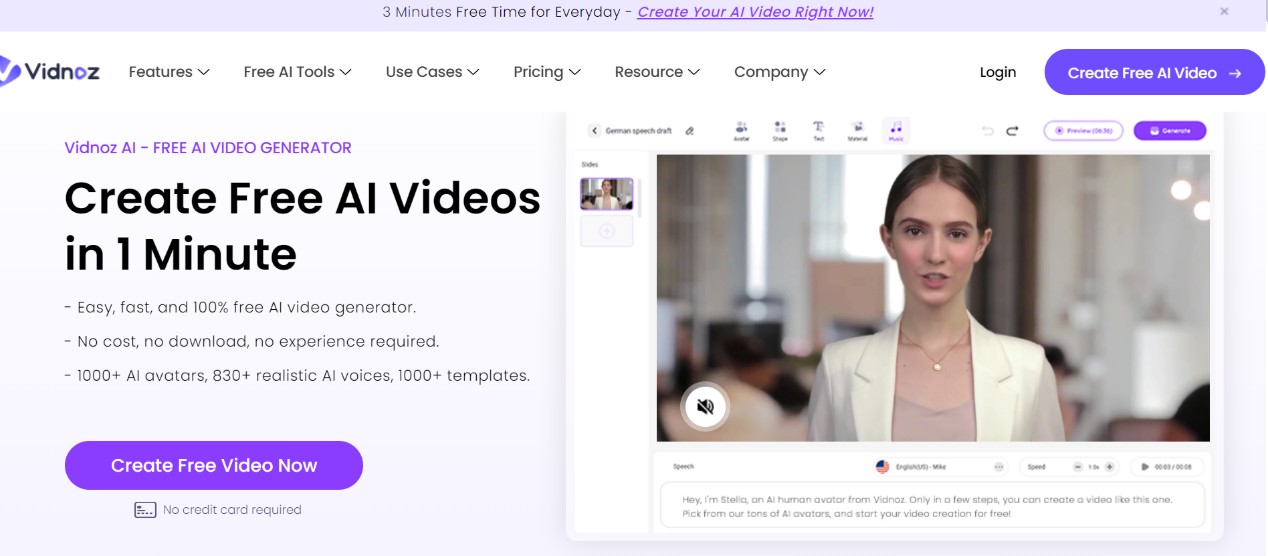Click the US flag voice icon
The width and height of the screenshot is (1268, 556).
click(x=882, y=467)
